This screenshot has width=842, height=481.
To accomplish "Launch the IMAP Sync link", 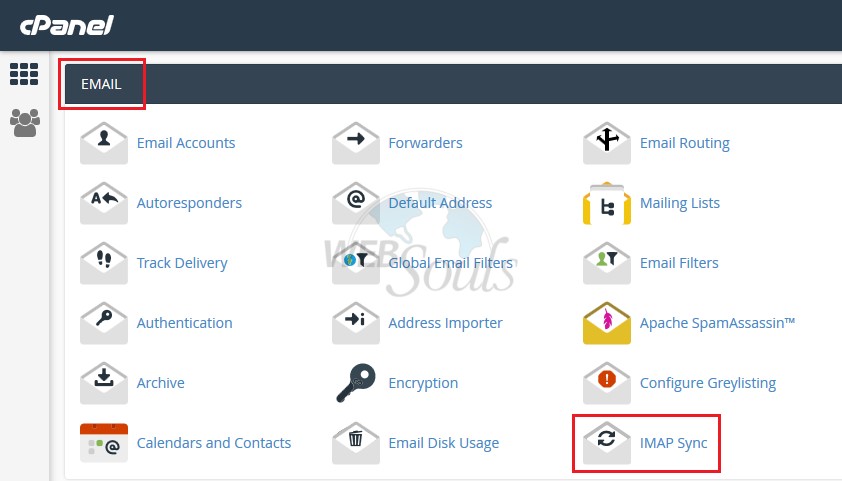I will click(x=673, y=443).
